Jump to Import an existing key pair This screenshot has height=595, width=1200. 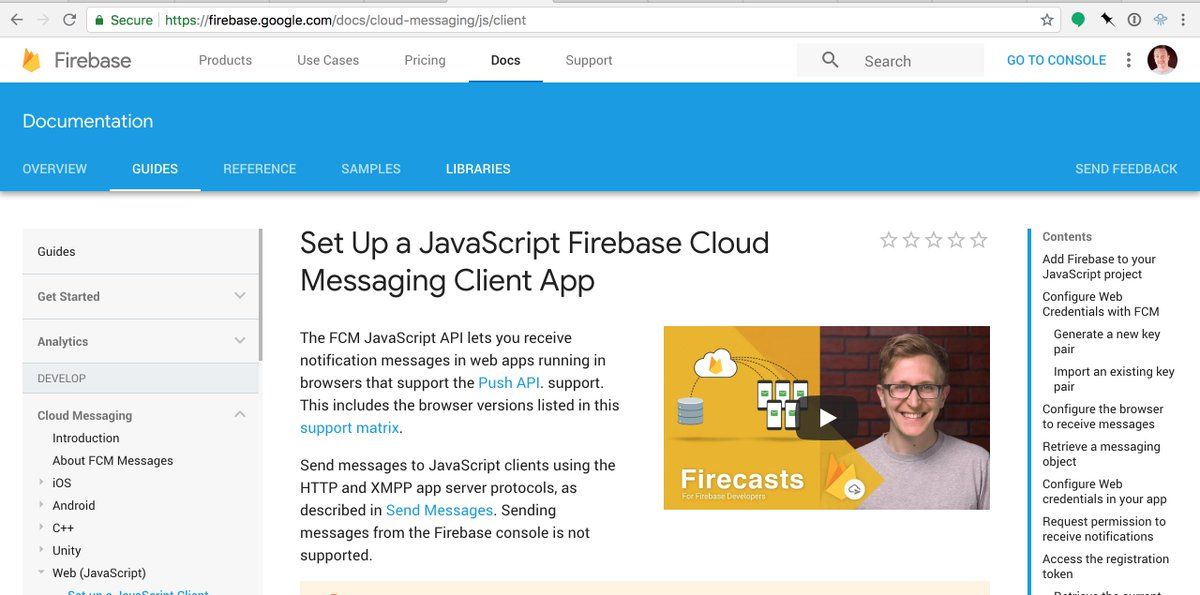[1114, 379]
